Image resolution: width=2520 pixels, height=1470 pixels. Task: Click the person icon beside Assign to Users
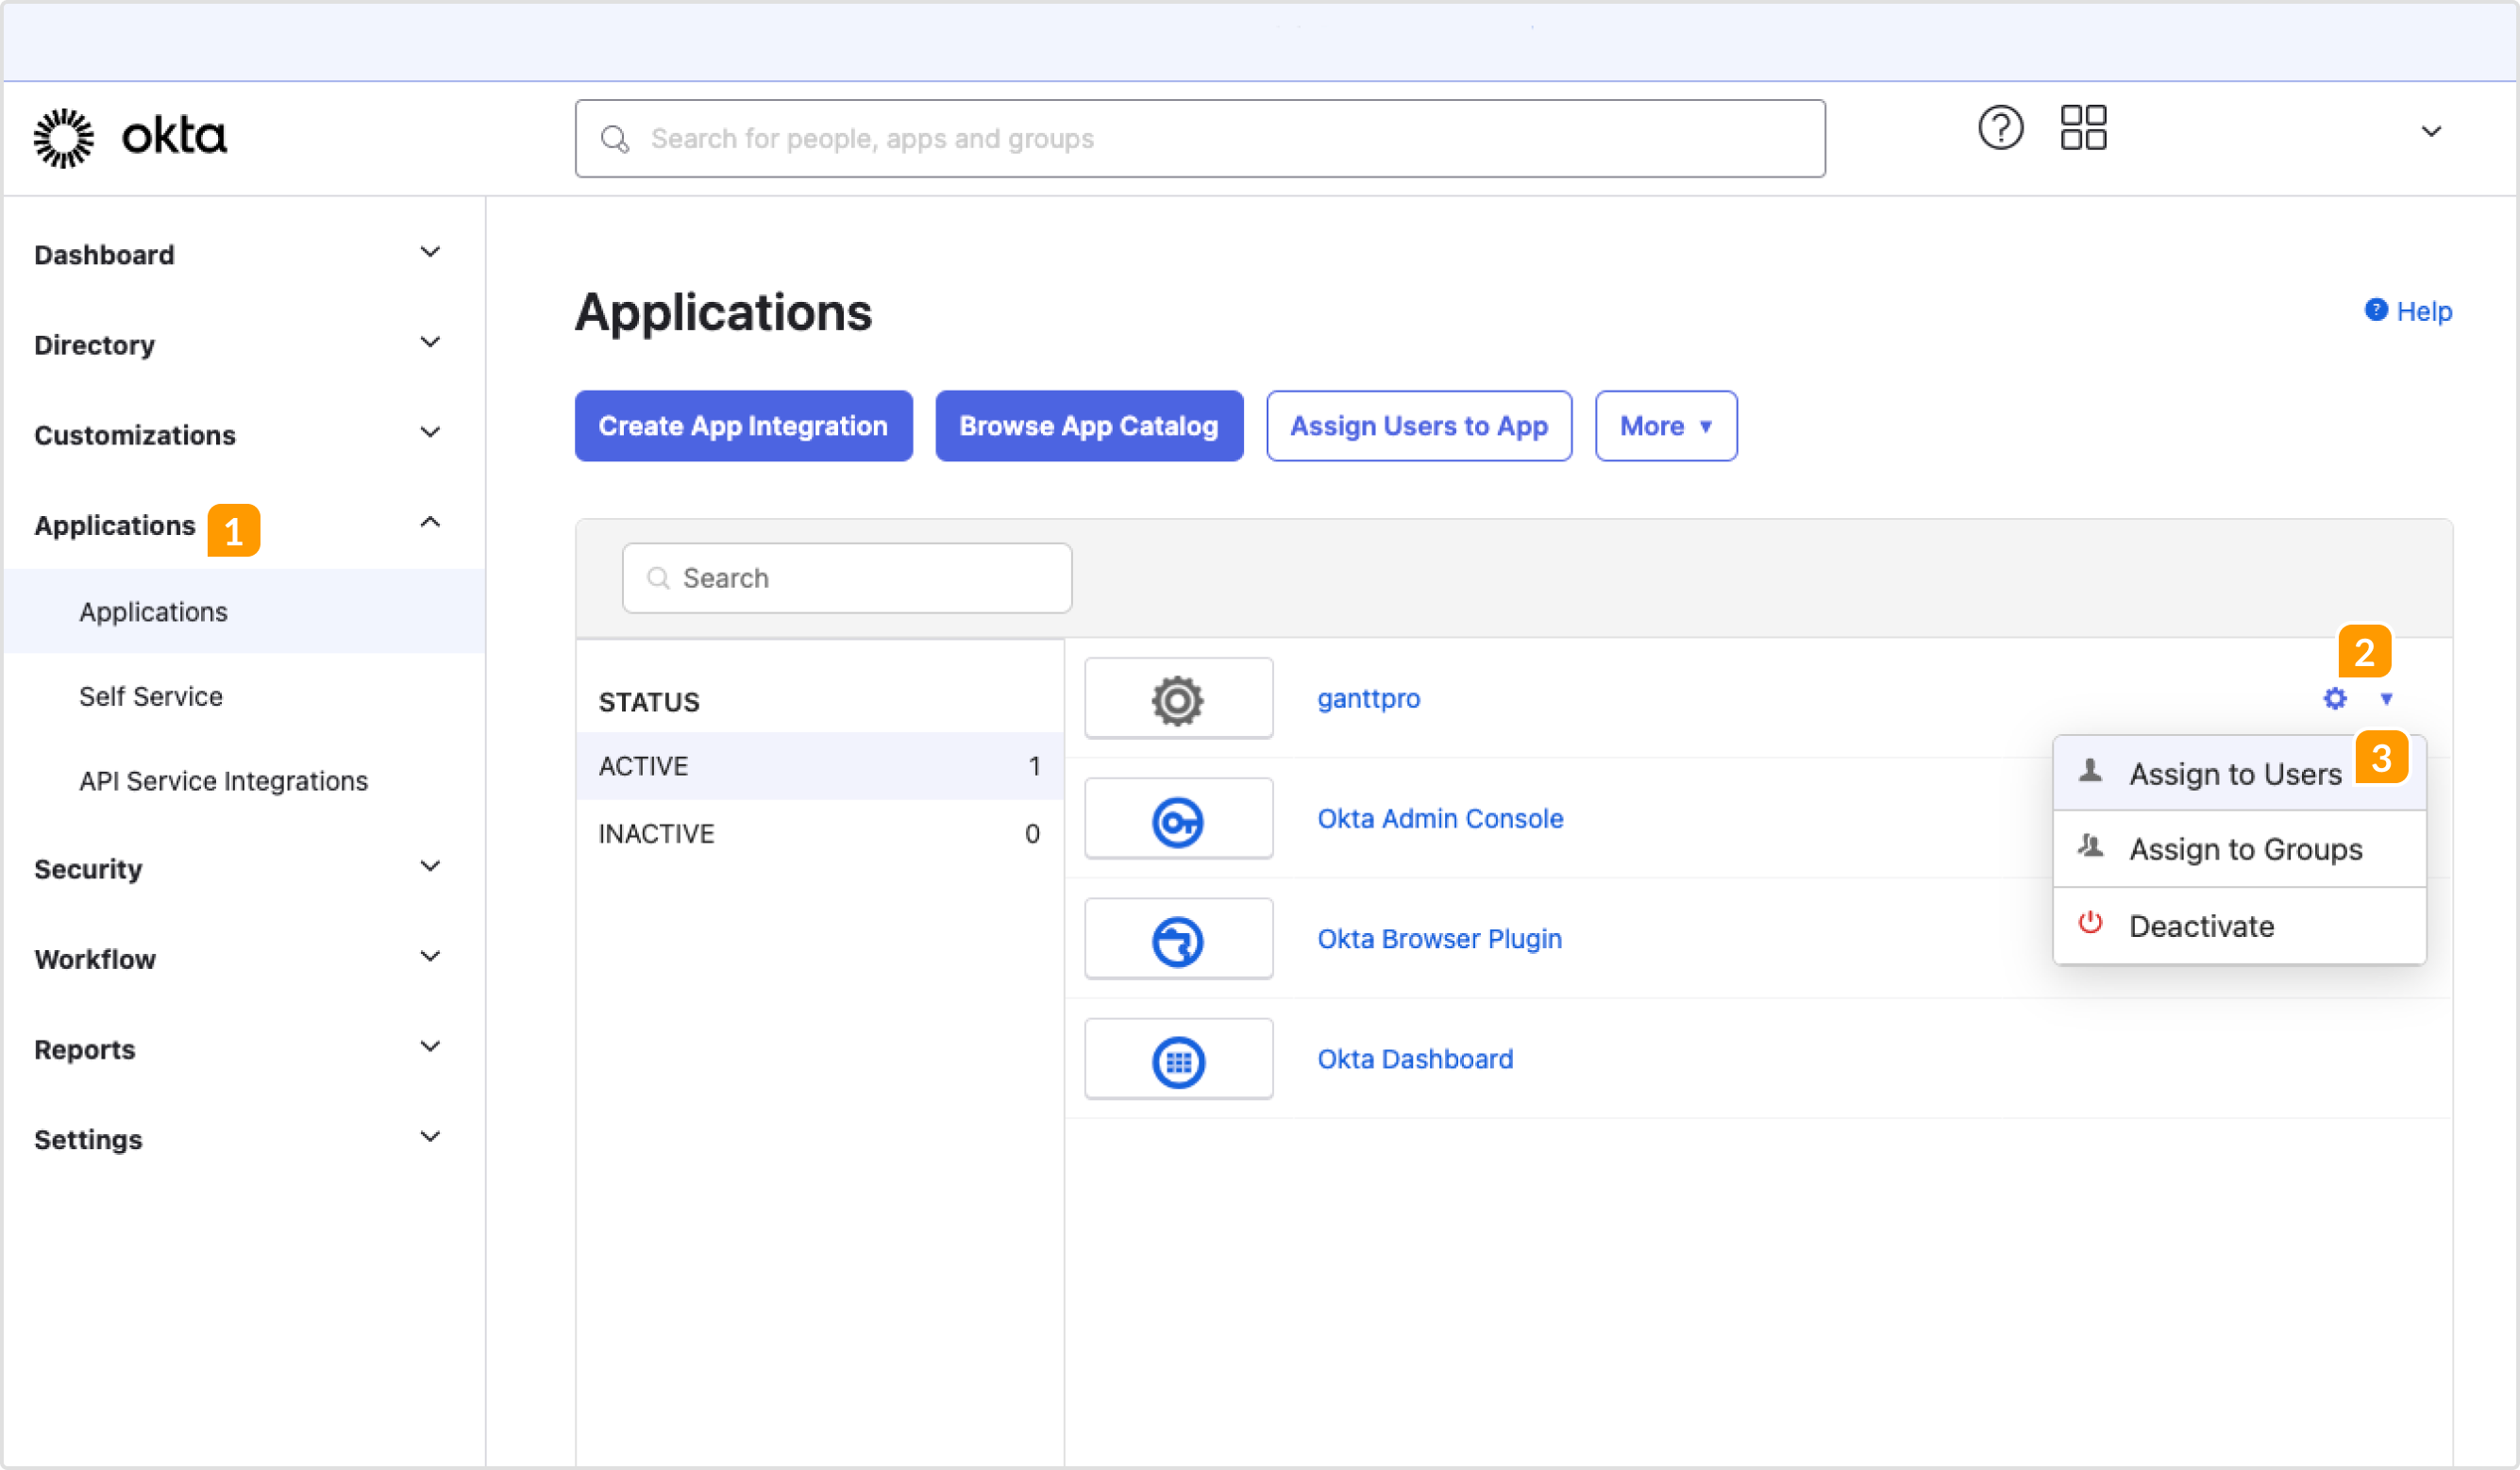[x=2090, y=771]
